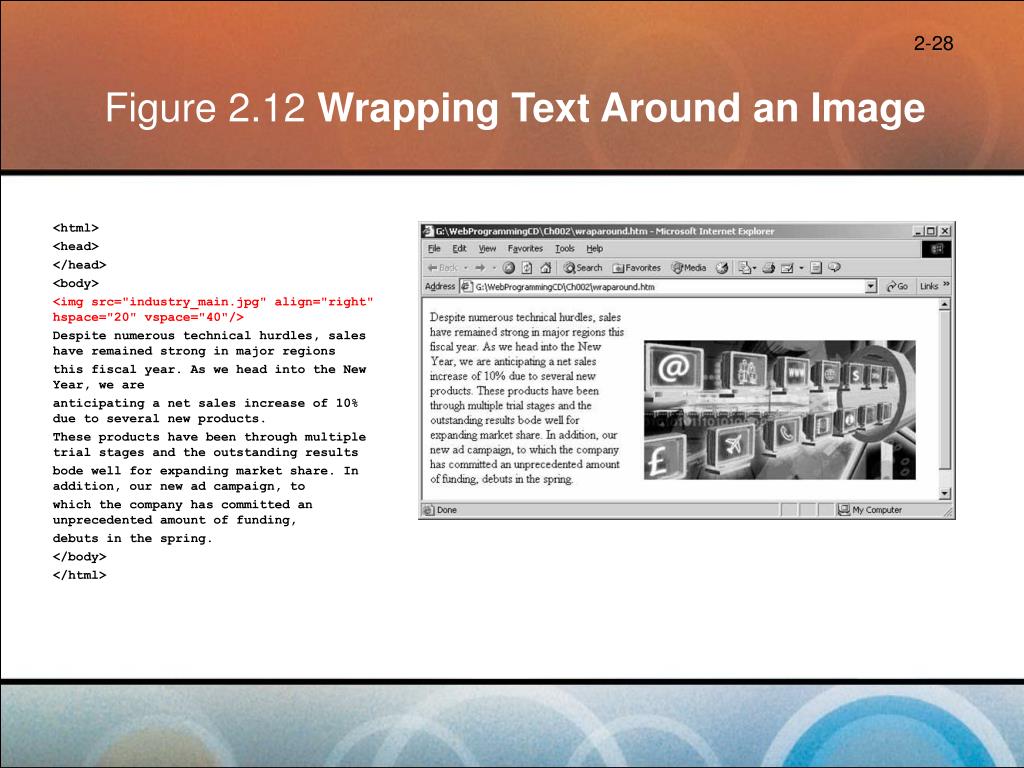Click the vertical scrollbar thumb
This screenshot has width=1024, height=768.
pyautogui.click(x=944, y=390)
